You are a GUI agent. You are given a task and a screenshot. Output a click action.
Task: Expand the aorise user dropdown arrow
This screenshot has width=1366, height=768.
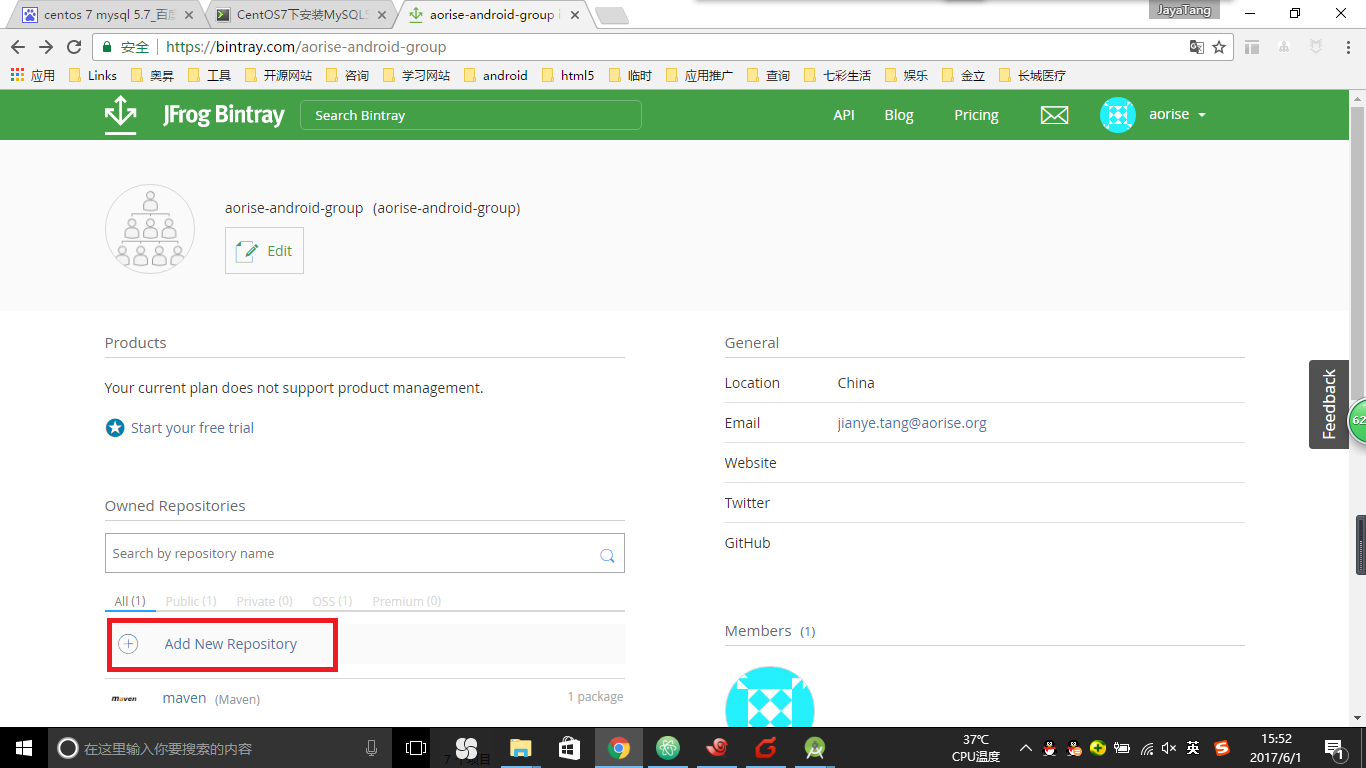point(1202,115)
